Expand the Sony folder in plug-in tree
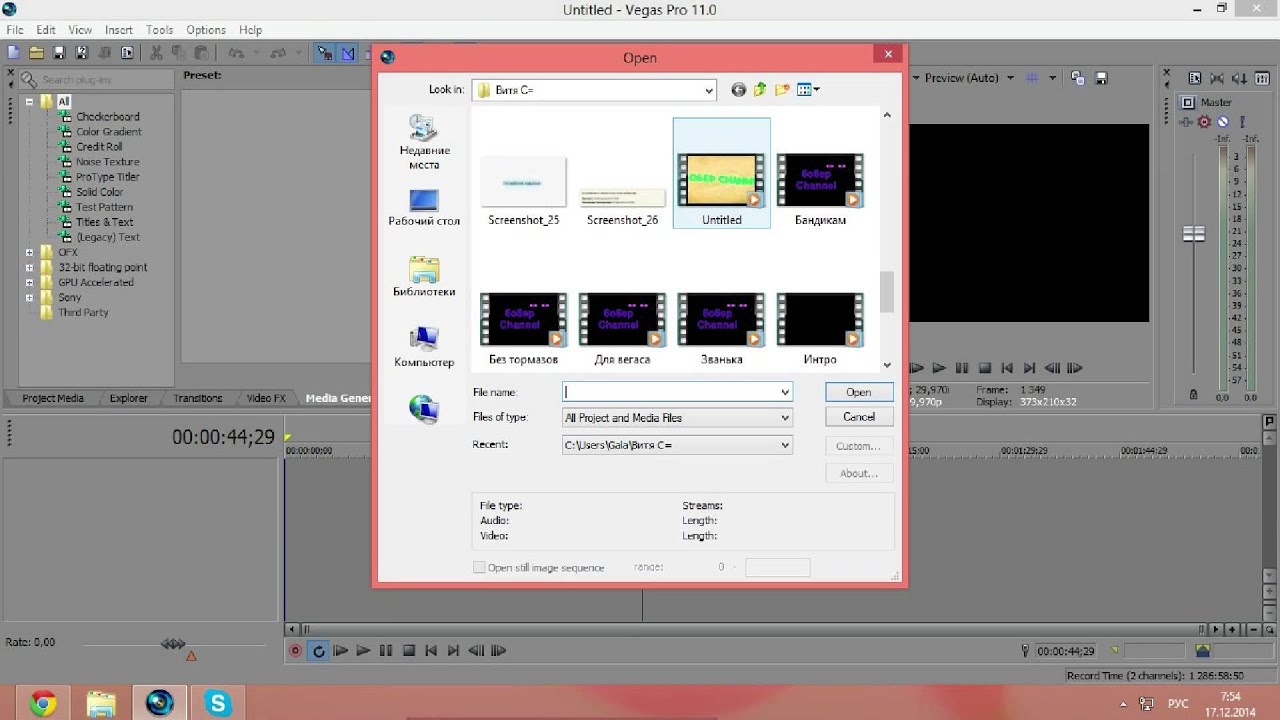Screen dimensions: 1280x720 (30, 298)
